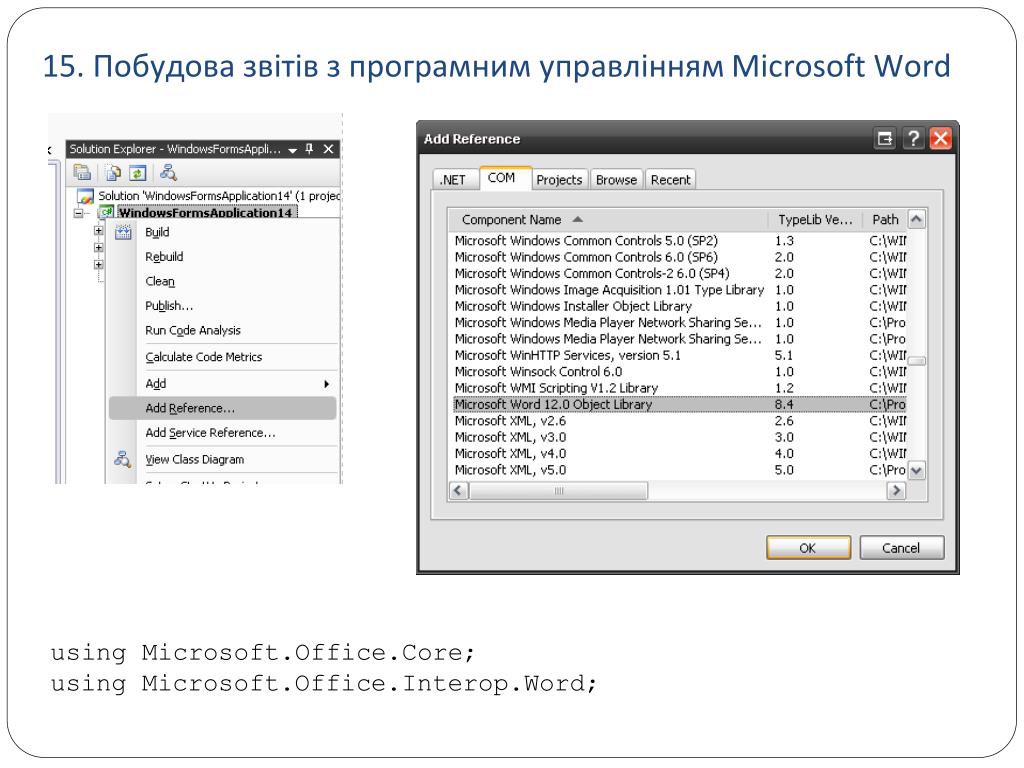Screen dimensions: 1024x768
Task: Click the vertical scrollbar thumb in component list
Action: [x=917, y=360]
